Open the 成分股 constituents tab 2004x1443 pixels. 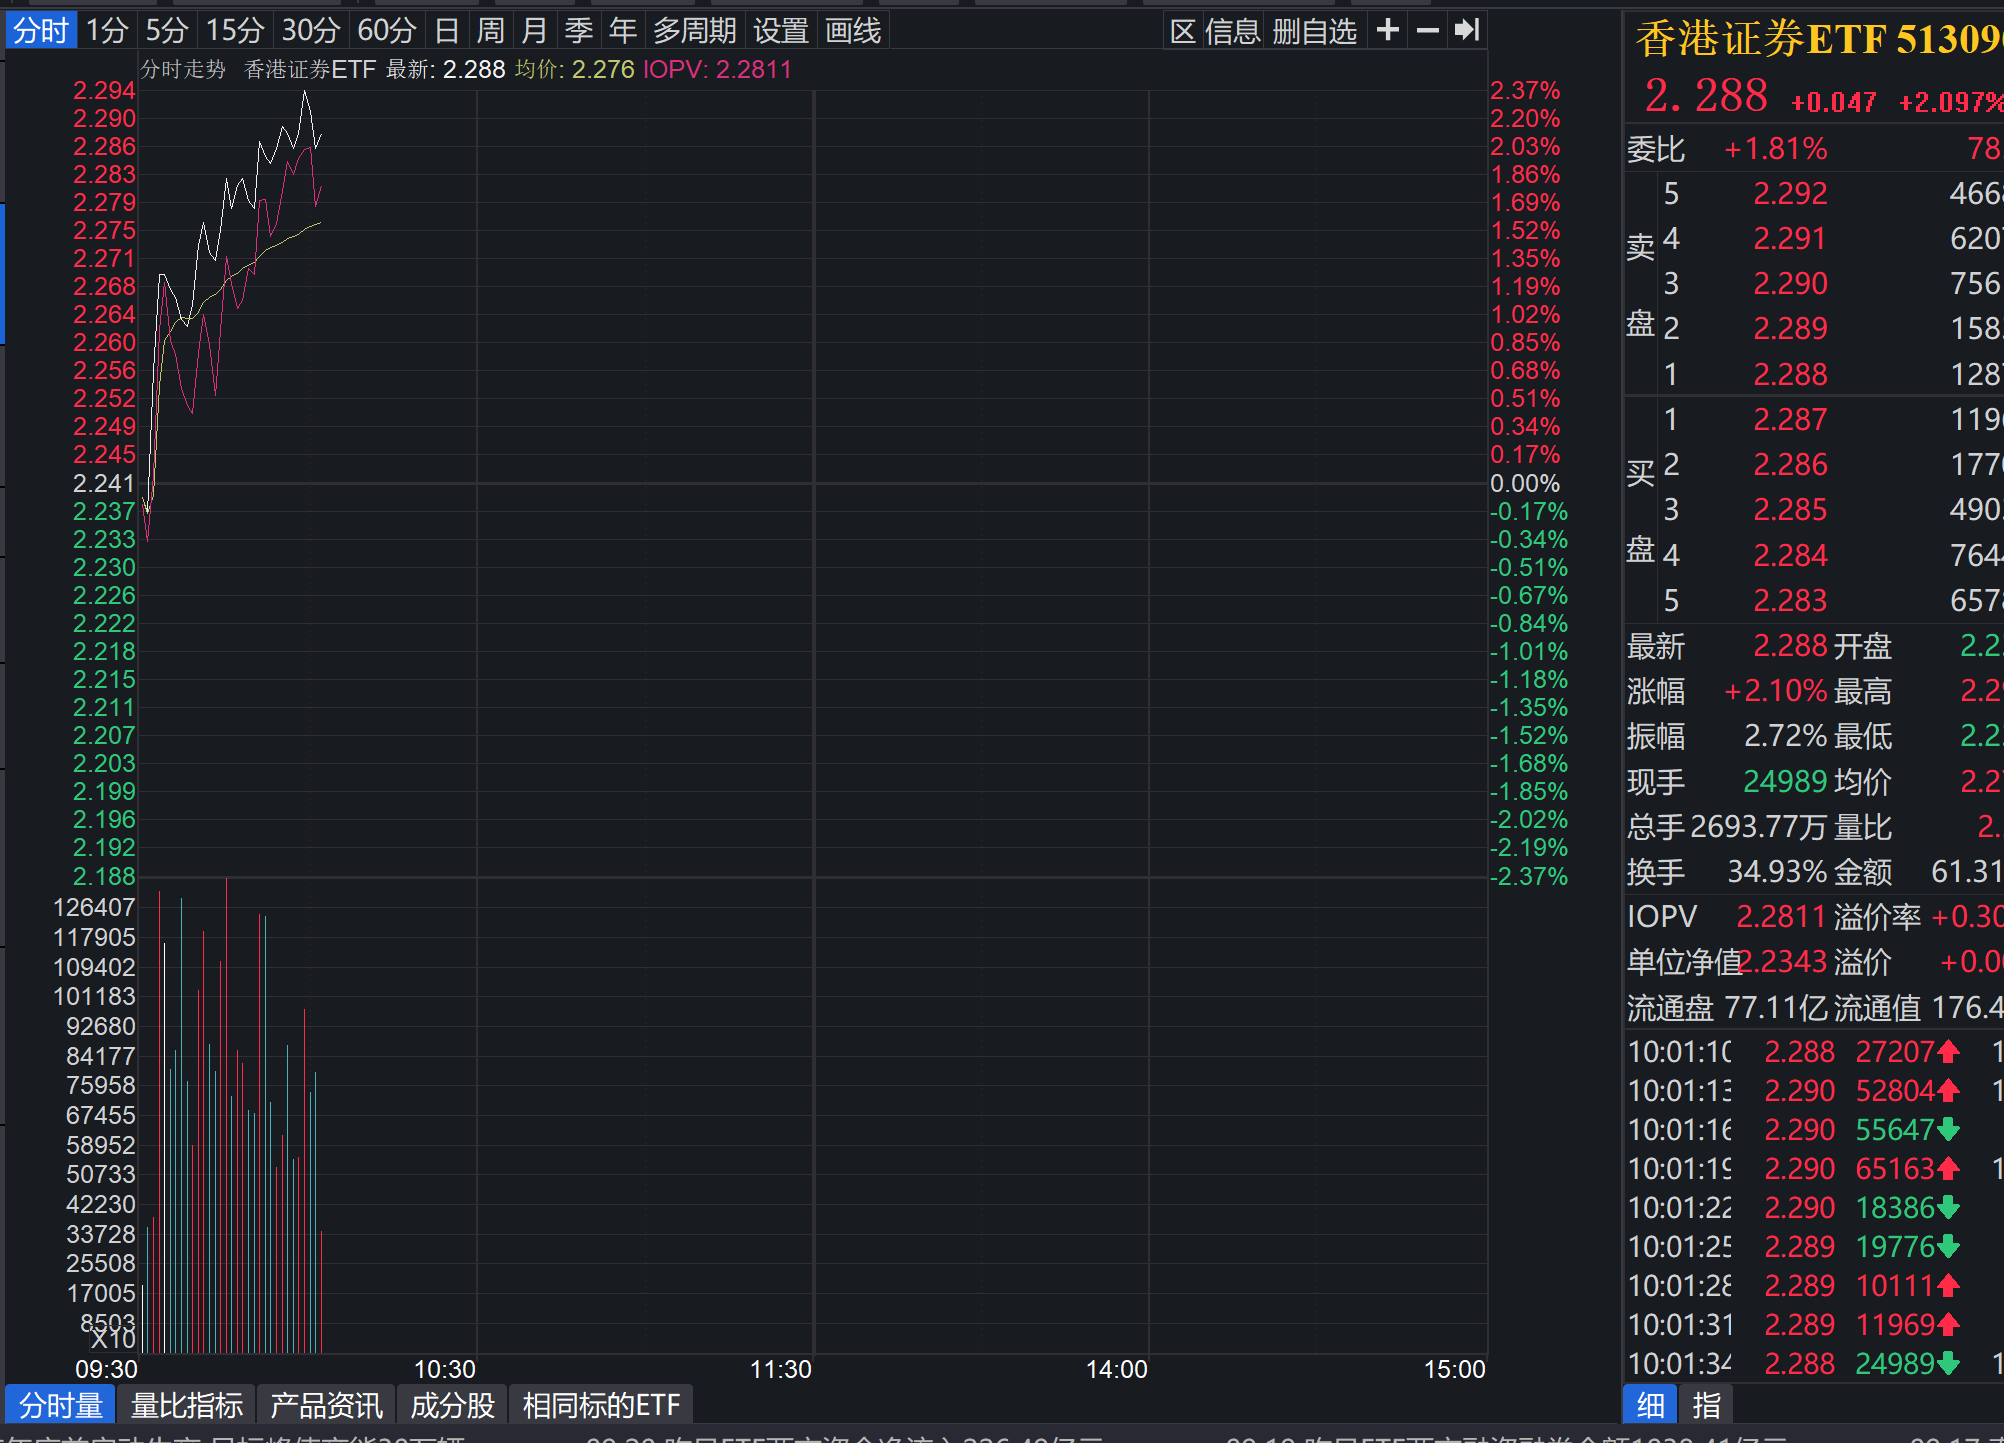tap(453, 1405)
